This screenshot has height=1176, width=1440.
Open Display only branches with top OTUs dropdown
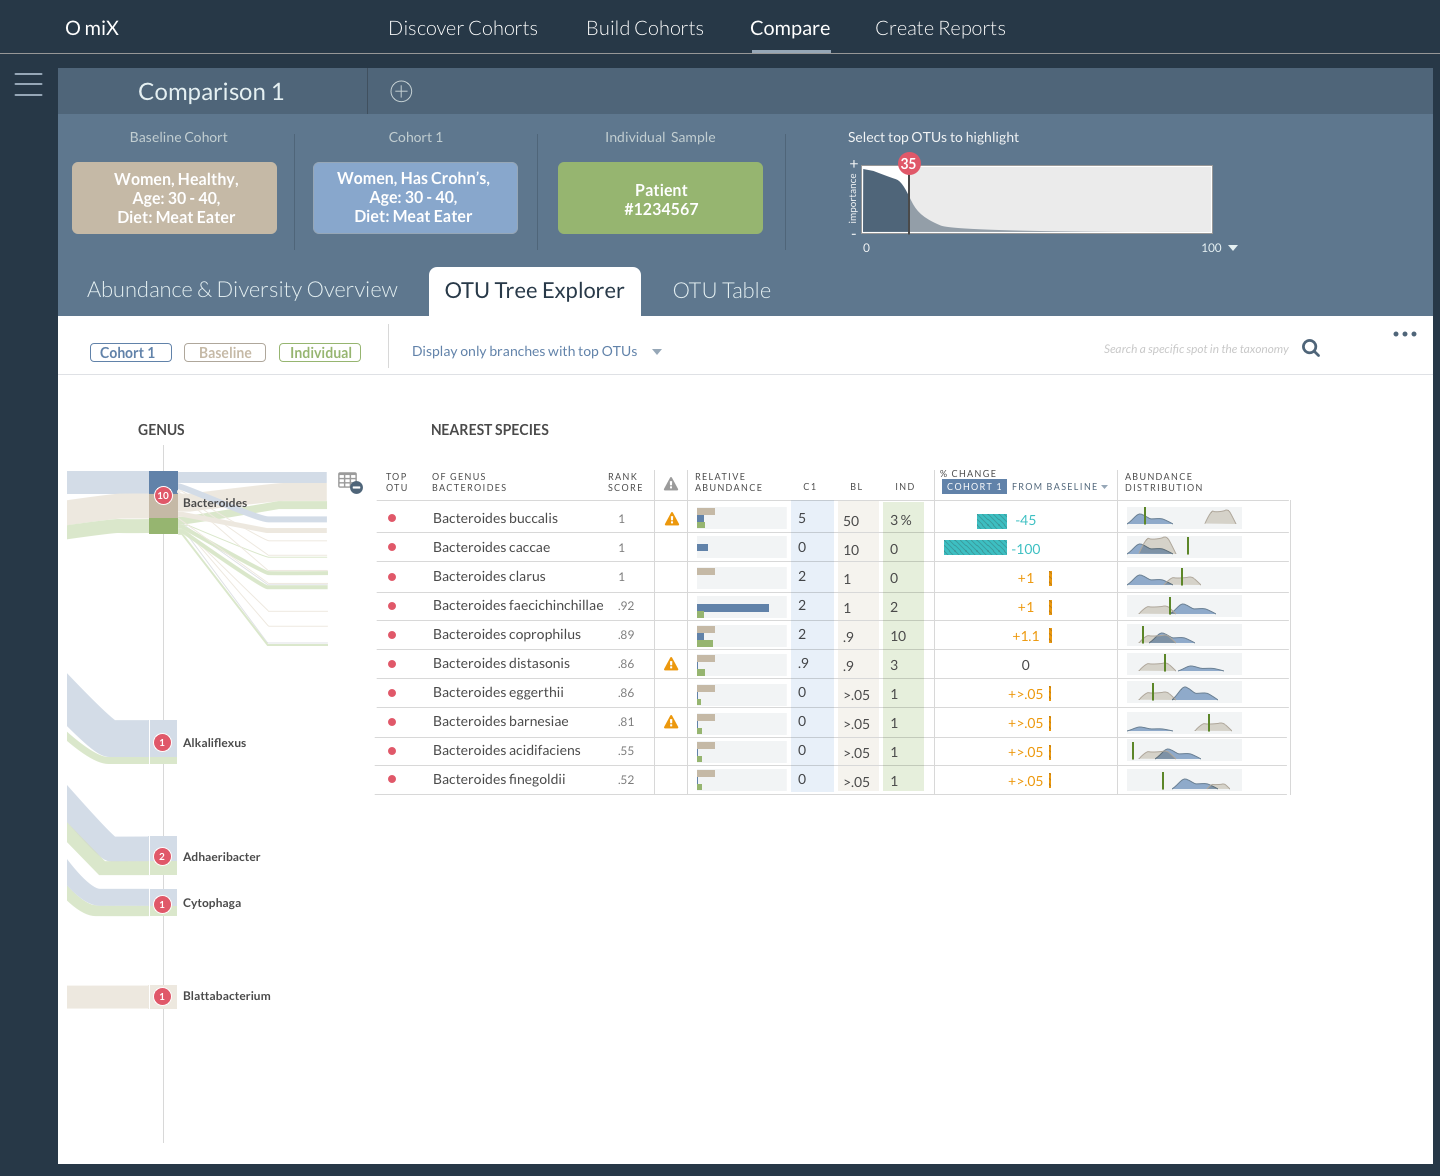(537, 352)
